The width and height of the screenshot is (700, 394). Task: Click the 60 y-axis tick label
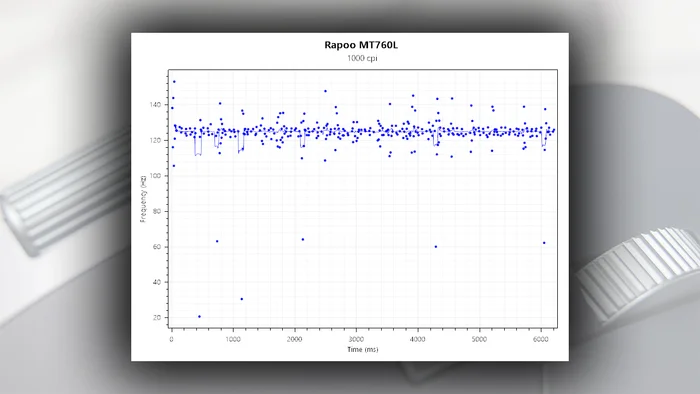tap(157, 247)
